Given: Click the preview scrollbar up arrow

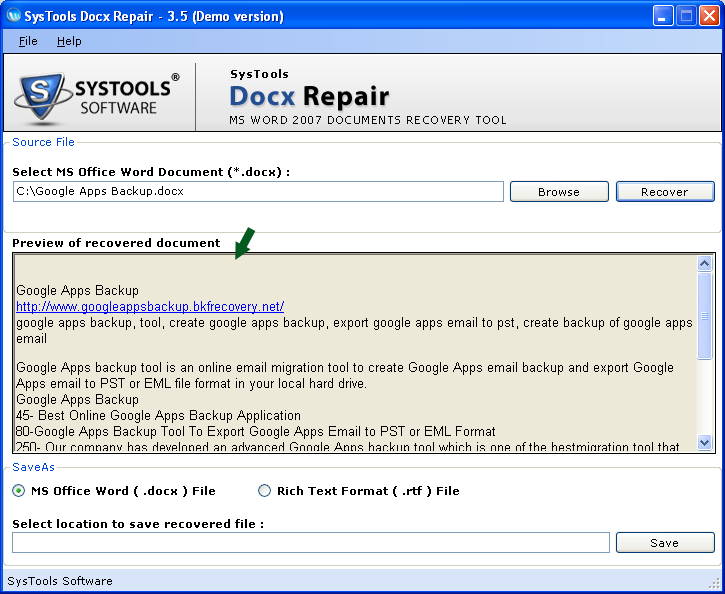Looking at the screenshot, I should pos(704,263).
